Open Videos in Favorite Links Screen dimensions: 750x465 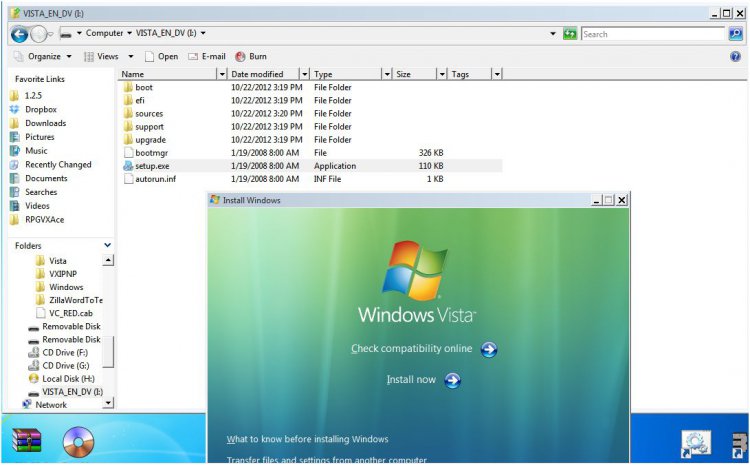click(30, 206)
